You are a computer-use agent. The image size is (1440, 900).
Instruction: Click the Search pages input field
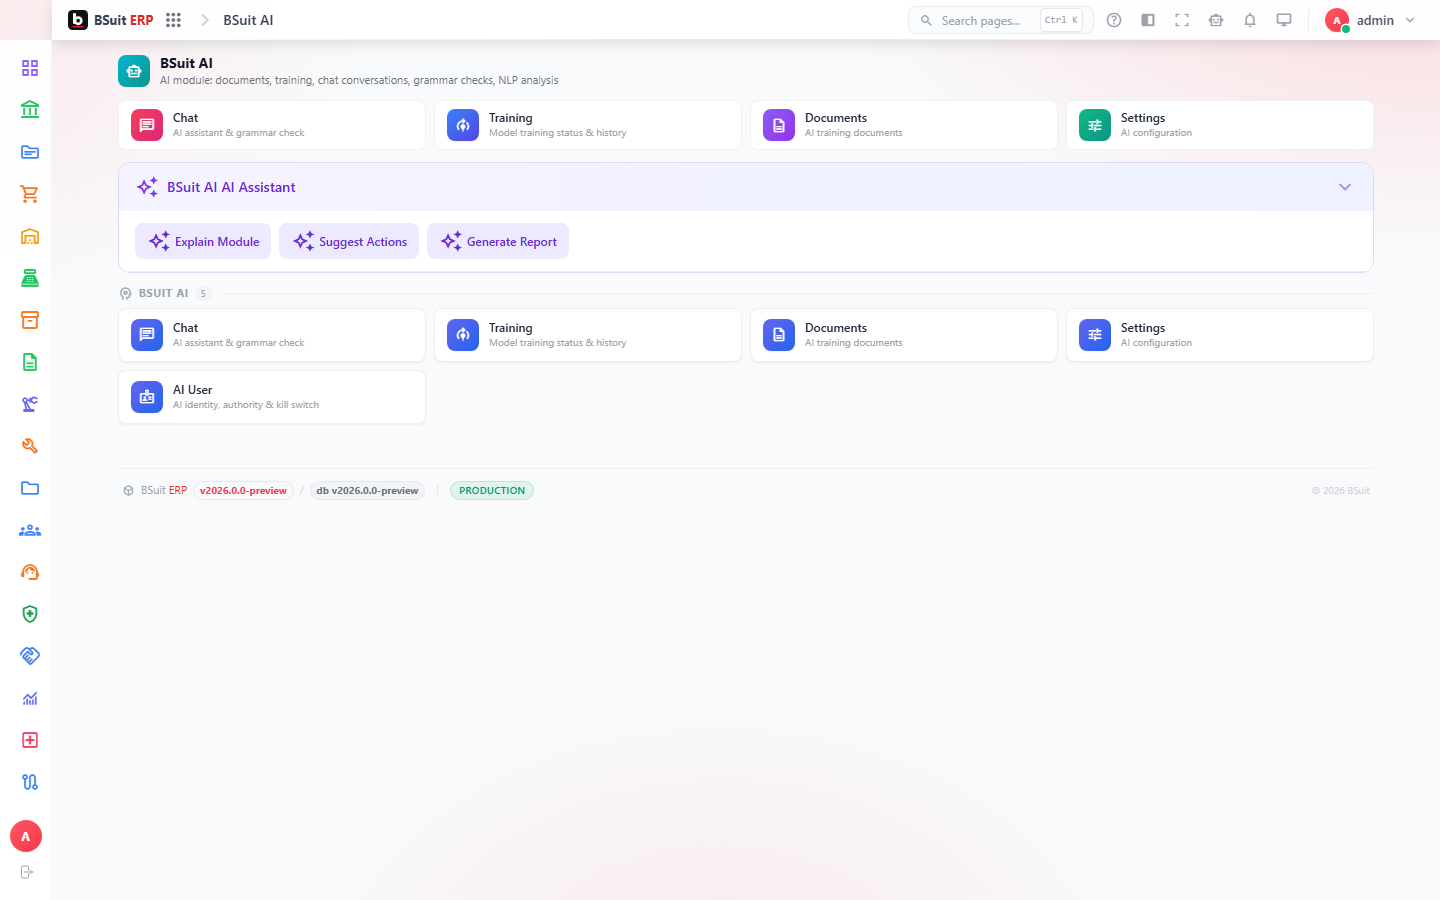(1000, 20)
